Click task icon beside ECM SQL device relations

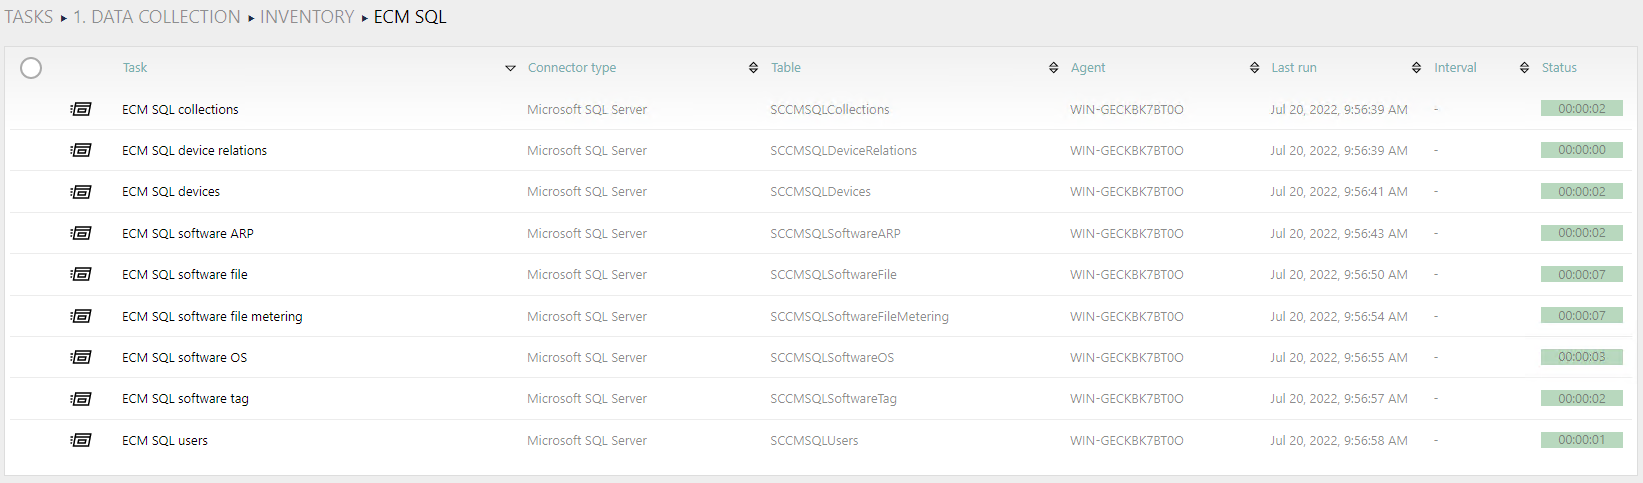coord(81,150)
